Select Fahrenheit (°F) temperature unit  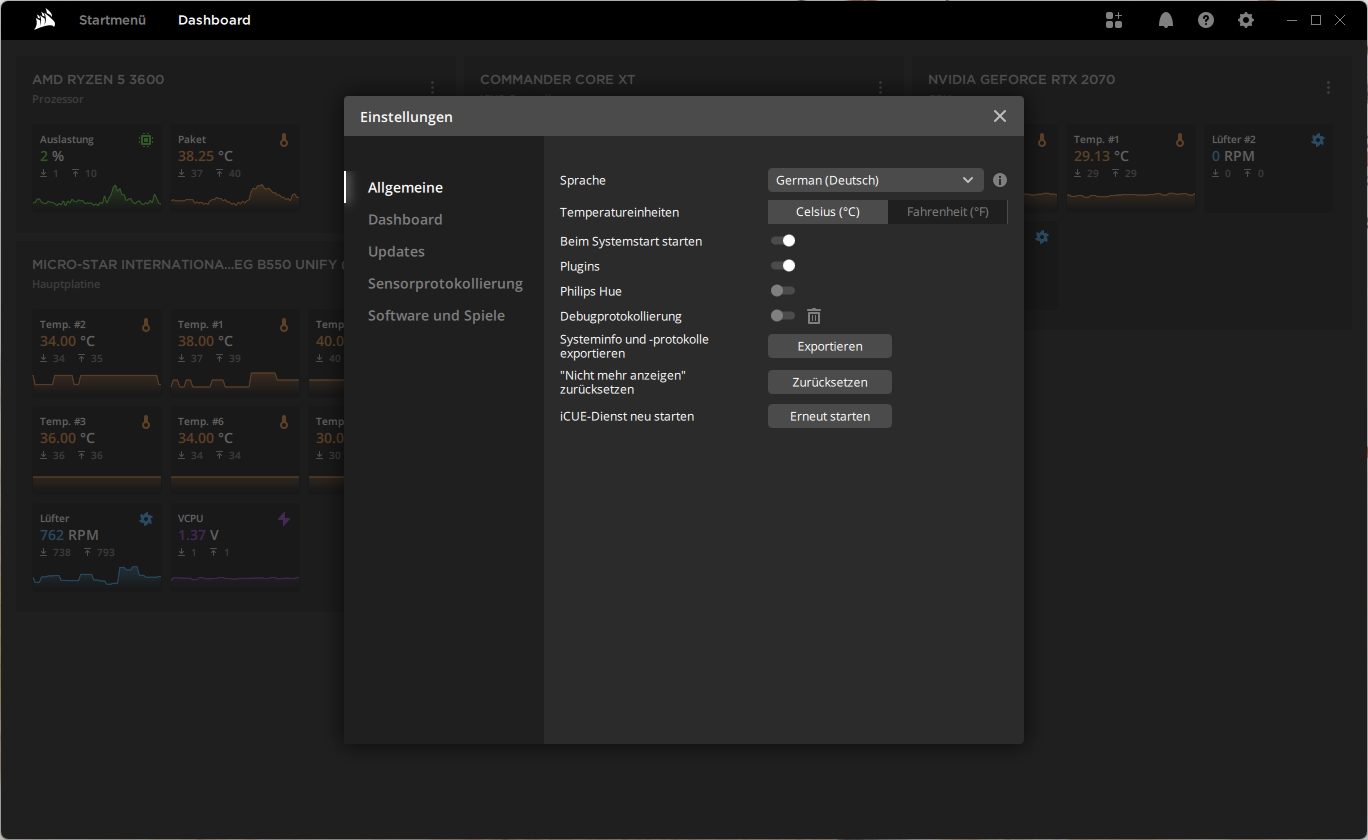pos(948,212)
